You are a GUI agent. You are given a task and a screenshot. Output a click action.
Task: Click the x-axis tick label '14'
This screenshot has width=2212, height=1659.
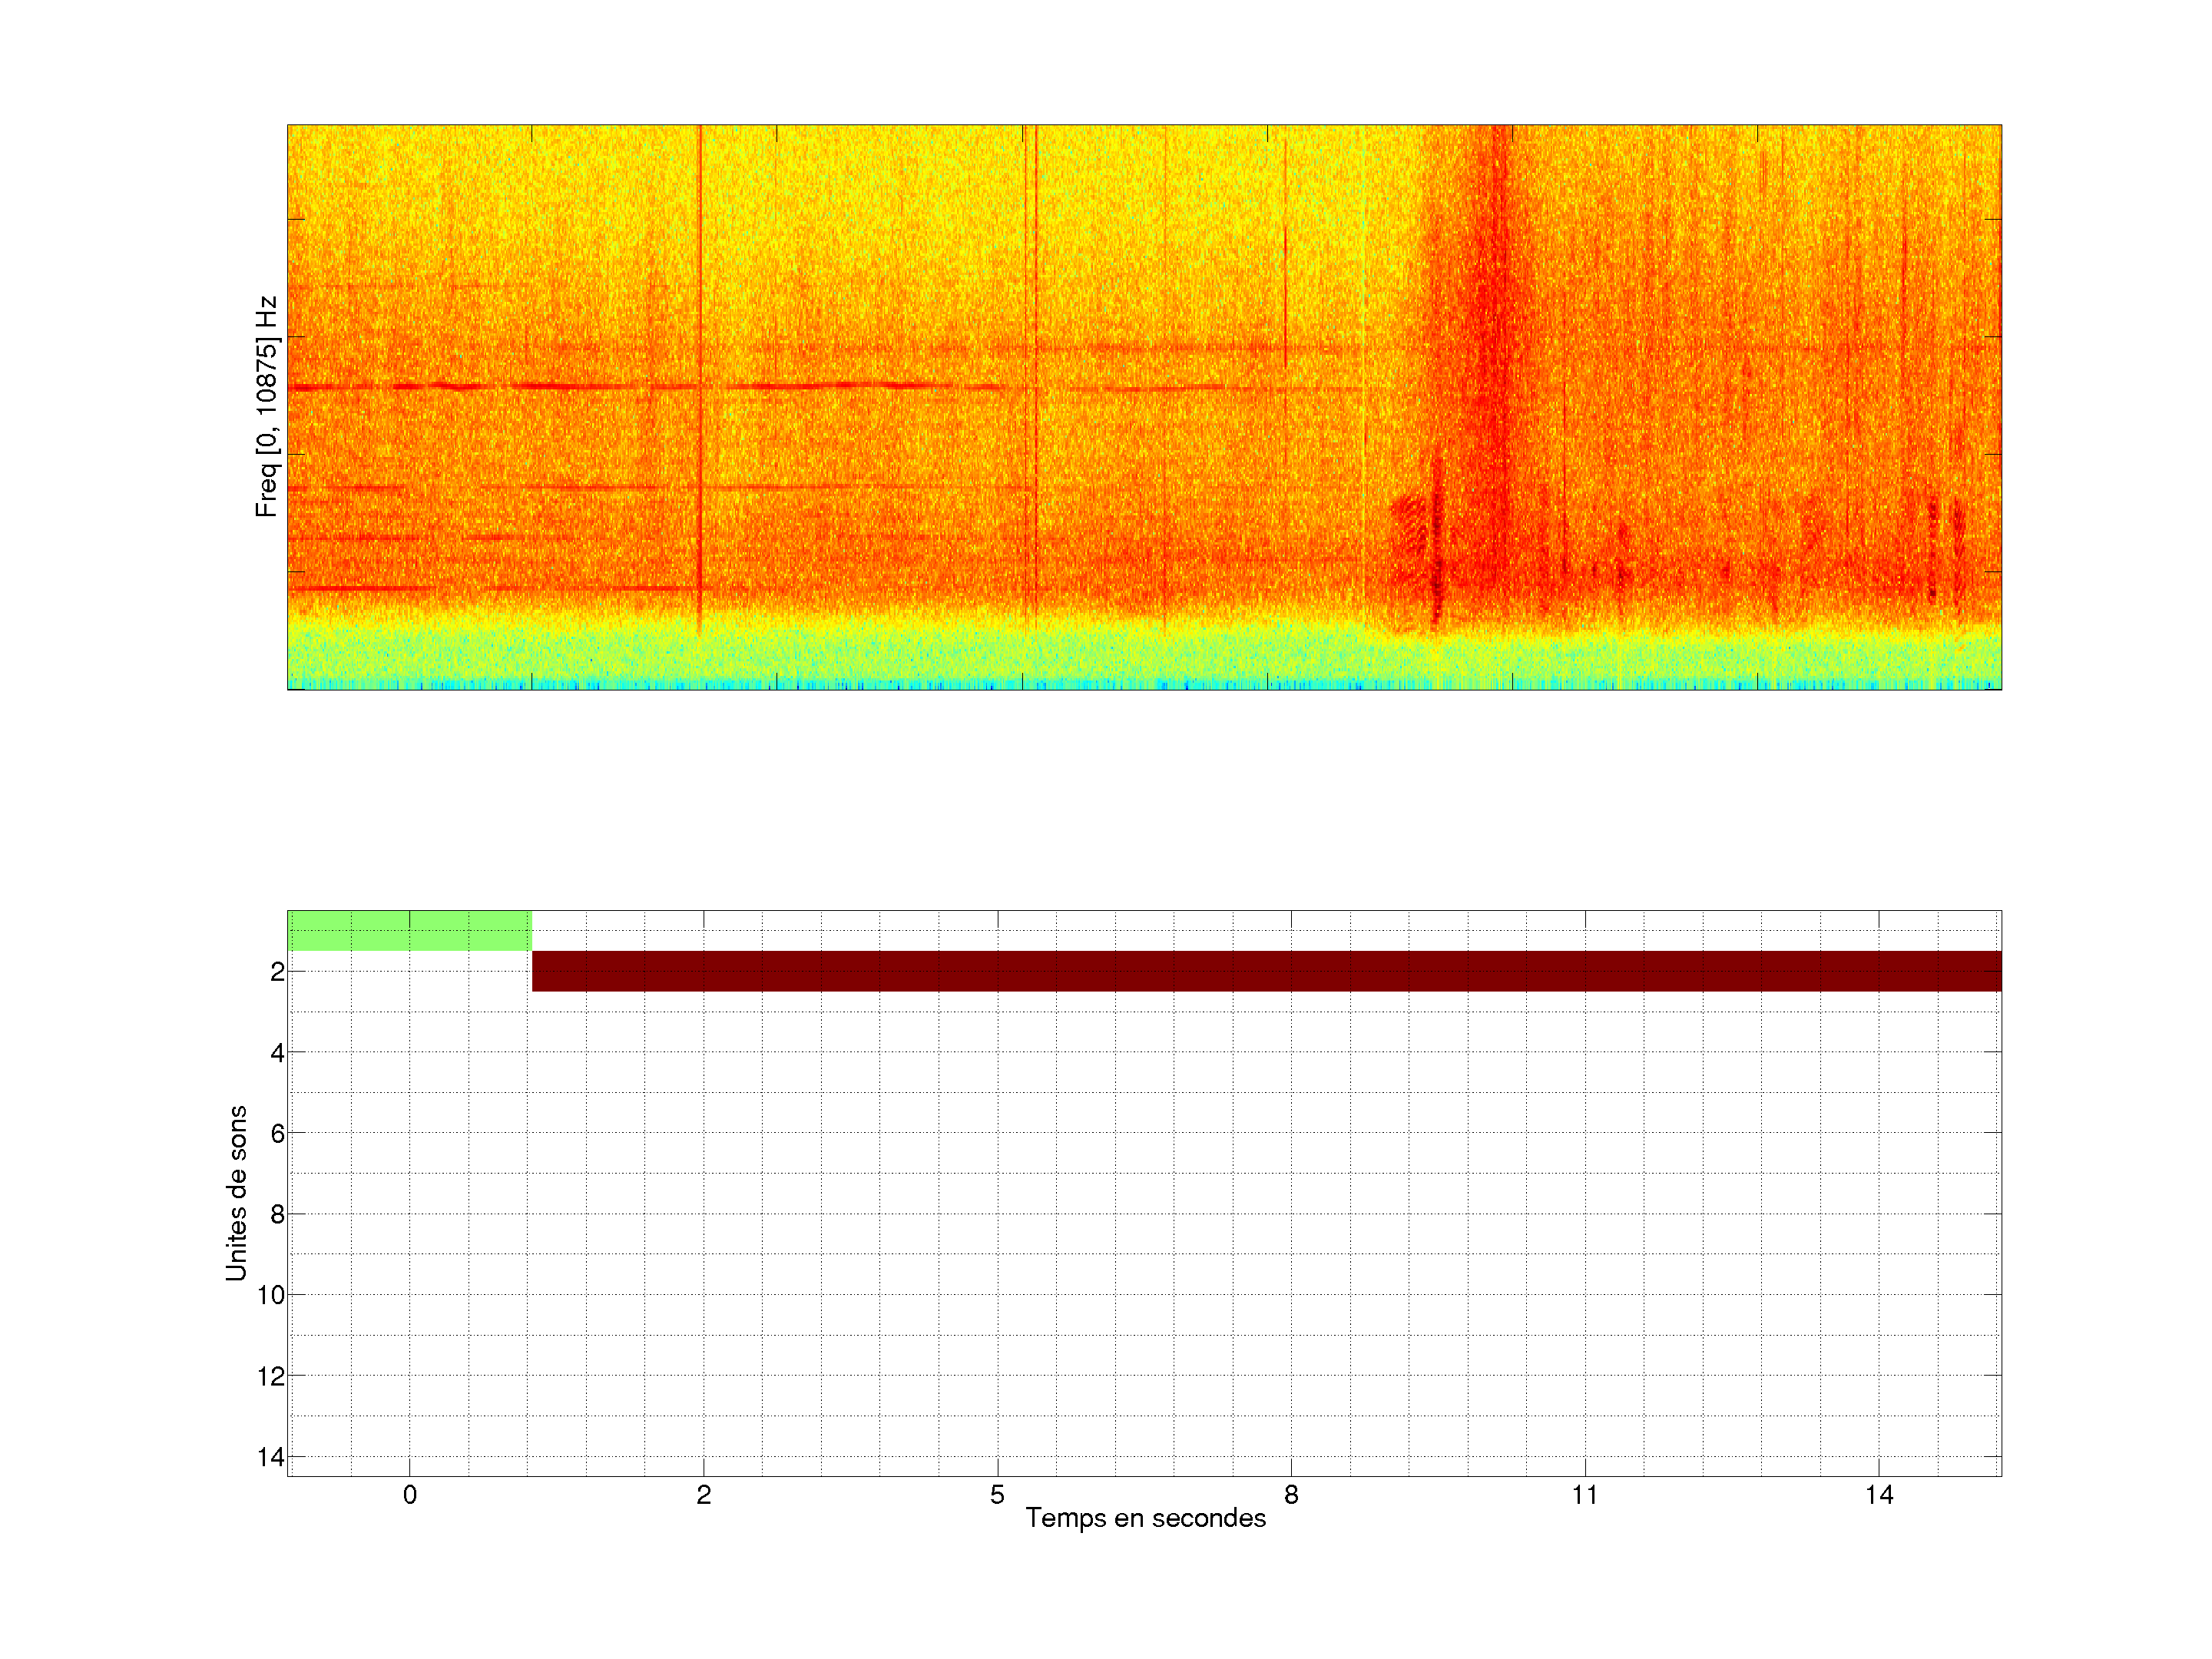pos(1879,1495)
